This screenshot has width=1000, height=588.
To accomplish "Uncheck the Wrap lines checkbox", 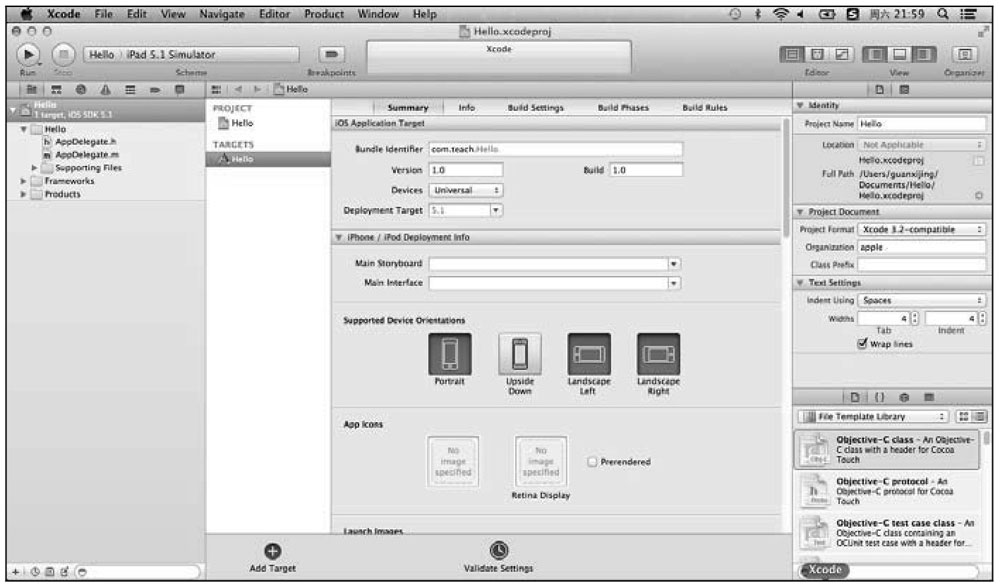I will [x=862, y=344].
